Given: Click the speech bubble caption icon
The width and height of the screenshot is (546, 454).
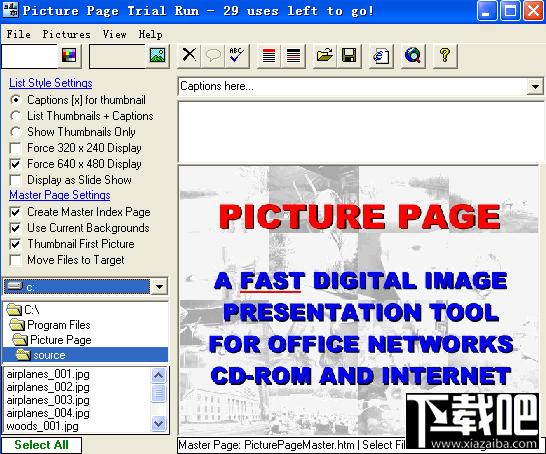Looking at the screenshot, I should [x=213, y=55].
